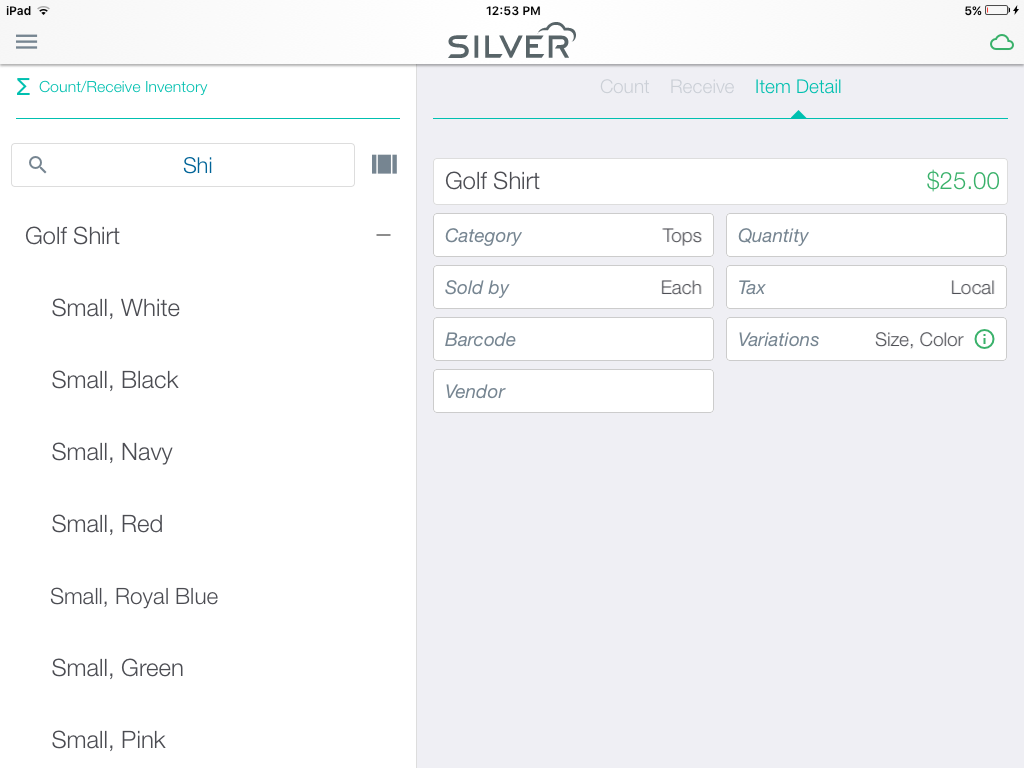Switch to the Count tab

click(624, 87)
